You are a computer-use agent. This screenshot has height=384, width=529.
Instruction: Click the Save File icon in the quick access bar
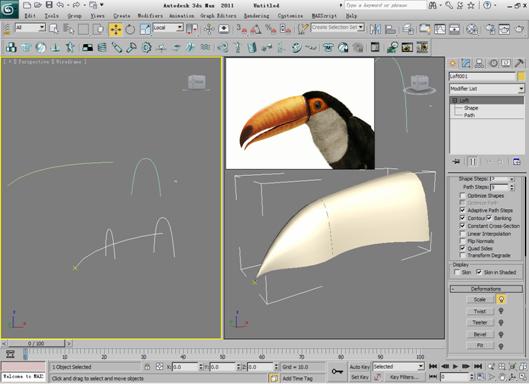(x=49, y=5)
